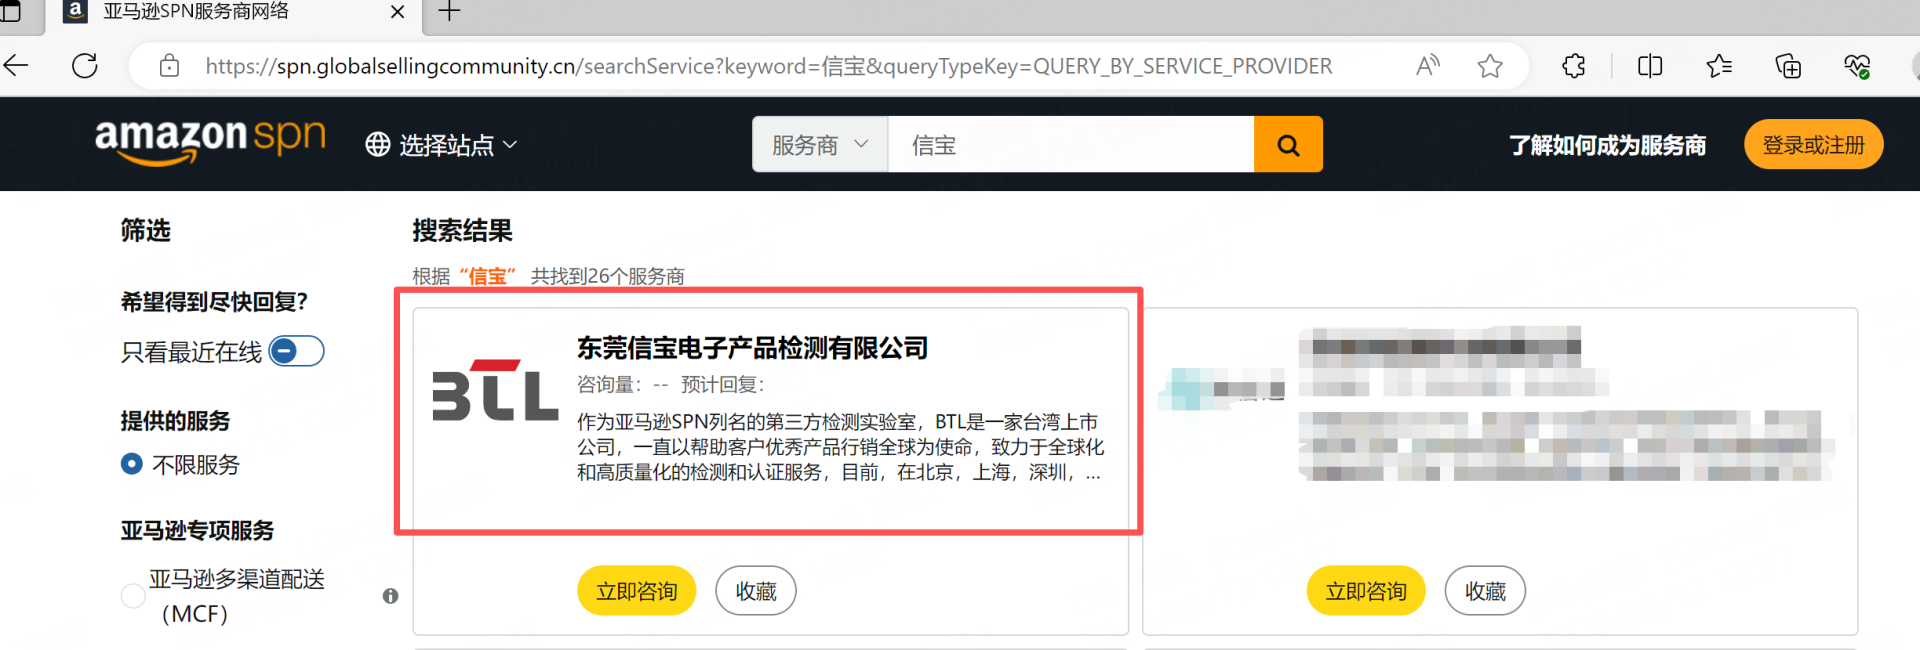Viewport: 1920px width, 650px height.
Task: Add page to favorites star icon
Action: coord(1490,66)
